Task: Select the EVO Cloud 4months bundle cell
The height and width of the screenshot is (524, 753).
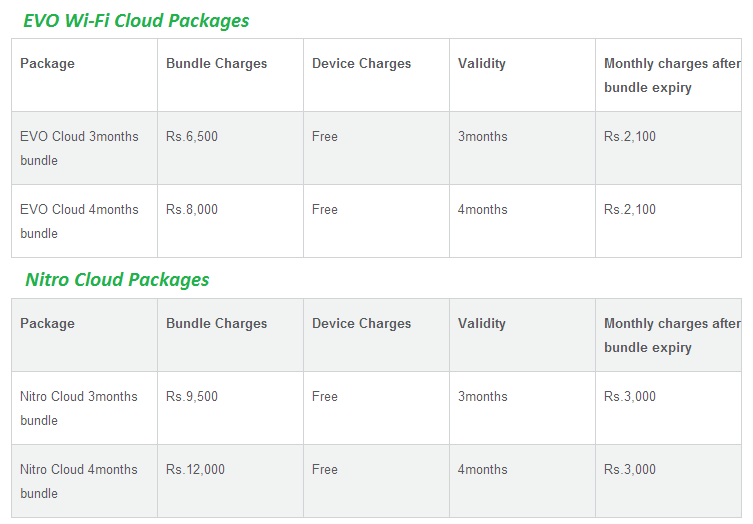Action: click(85, 221)
